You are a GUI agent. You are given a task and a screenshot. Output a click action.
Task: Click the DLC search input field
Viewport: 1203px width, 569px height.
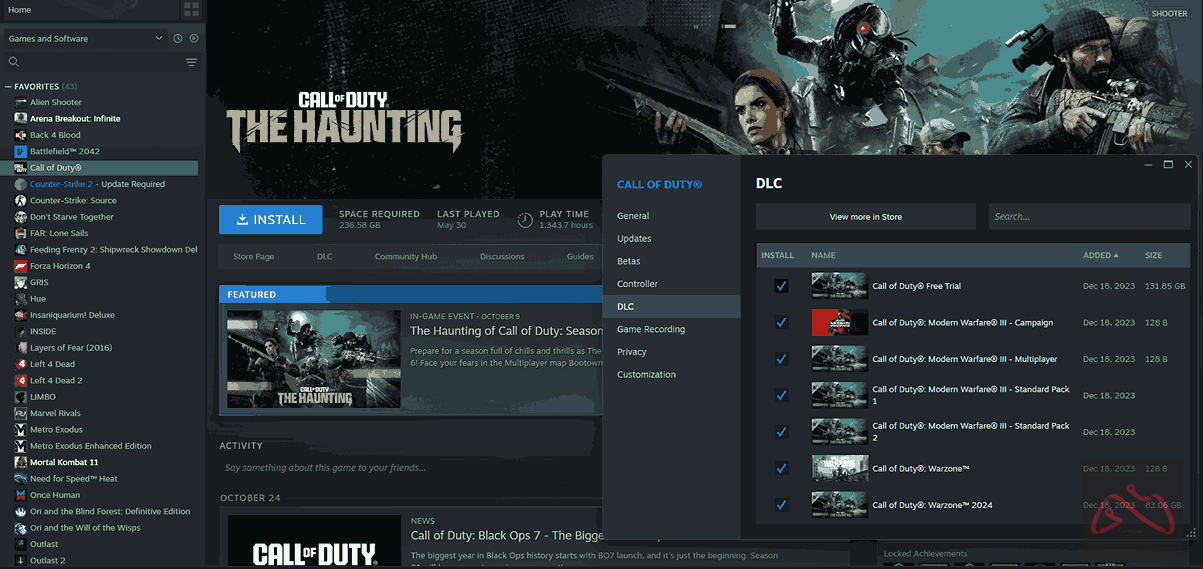tap(1075, 217)
